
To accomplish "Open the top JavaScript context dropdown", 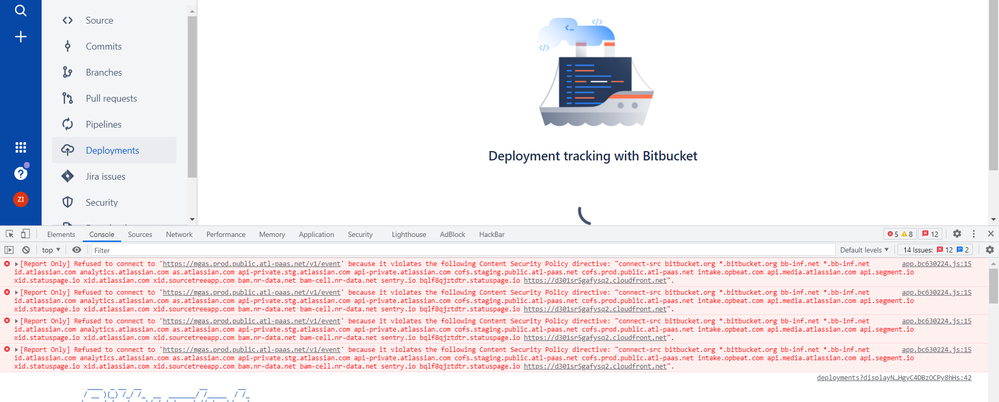I will point(50,250).
